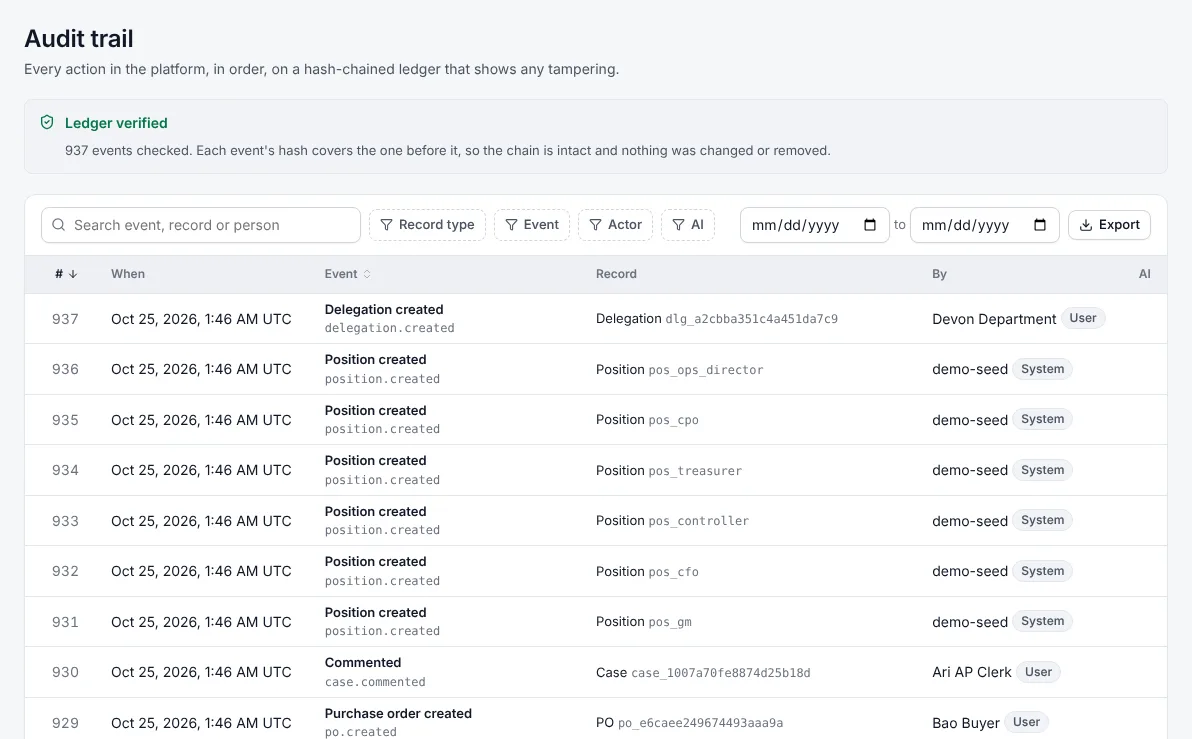1192x739 pixels.
Task: Click System badge in row 931
Action: click(1042, 621)
